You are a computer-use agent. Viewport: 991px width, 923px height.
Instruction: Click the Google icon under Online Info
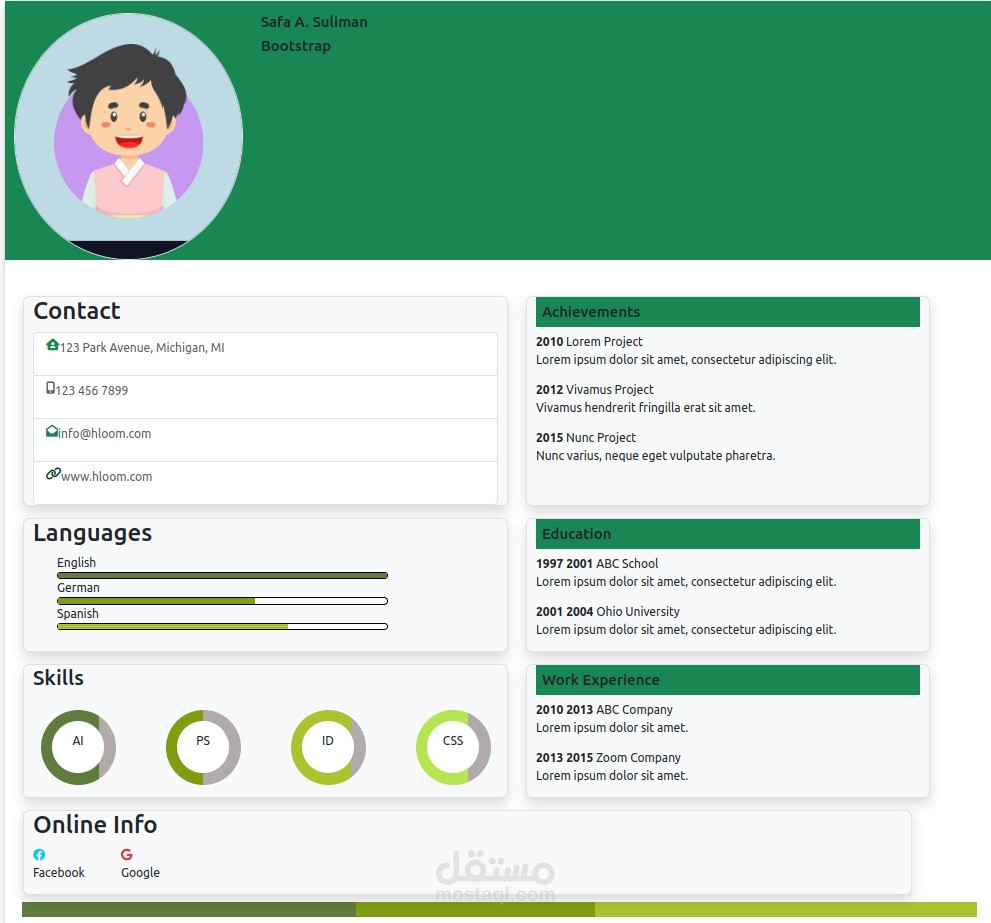click(x=127, y=855)
